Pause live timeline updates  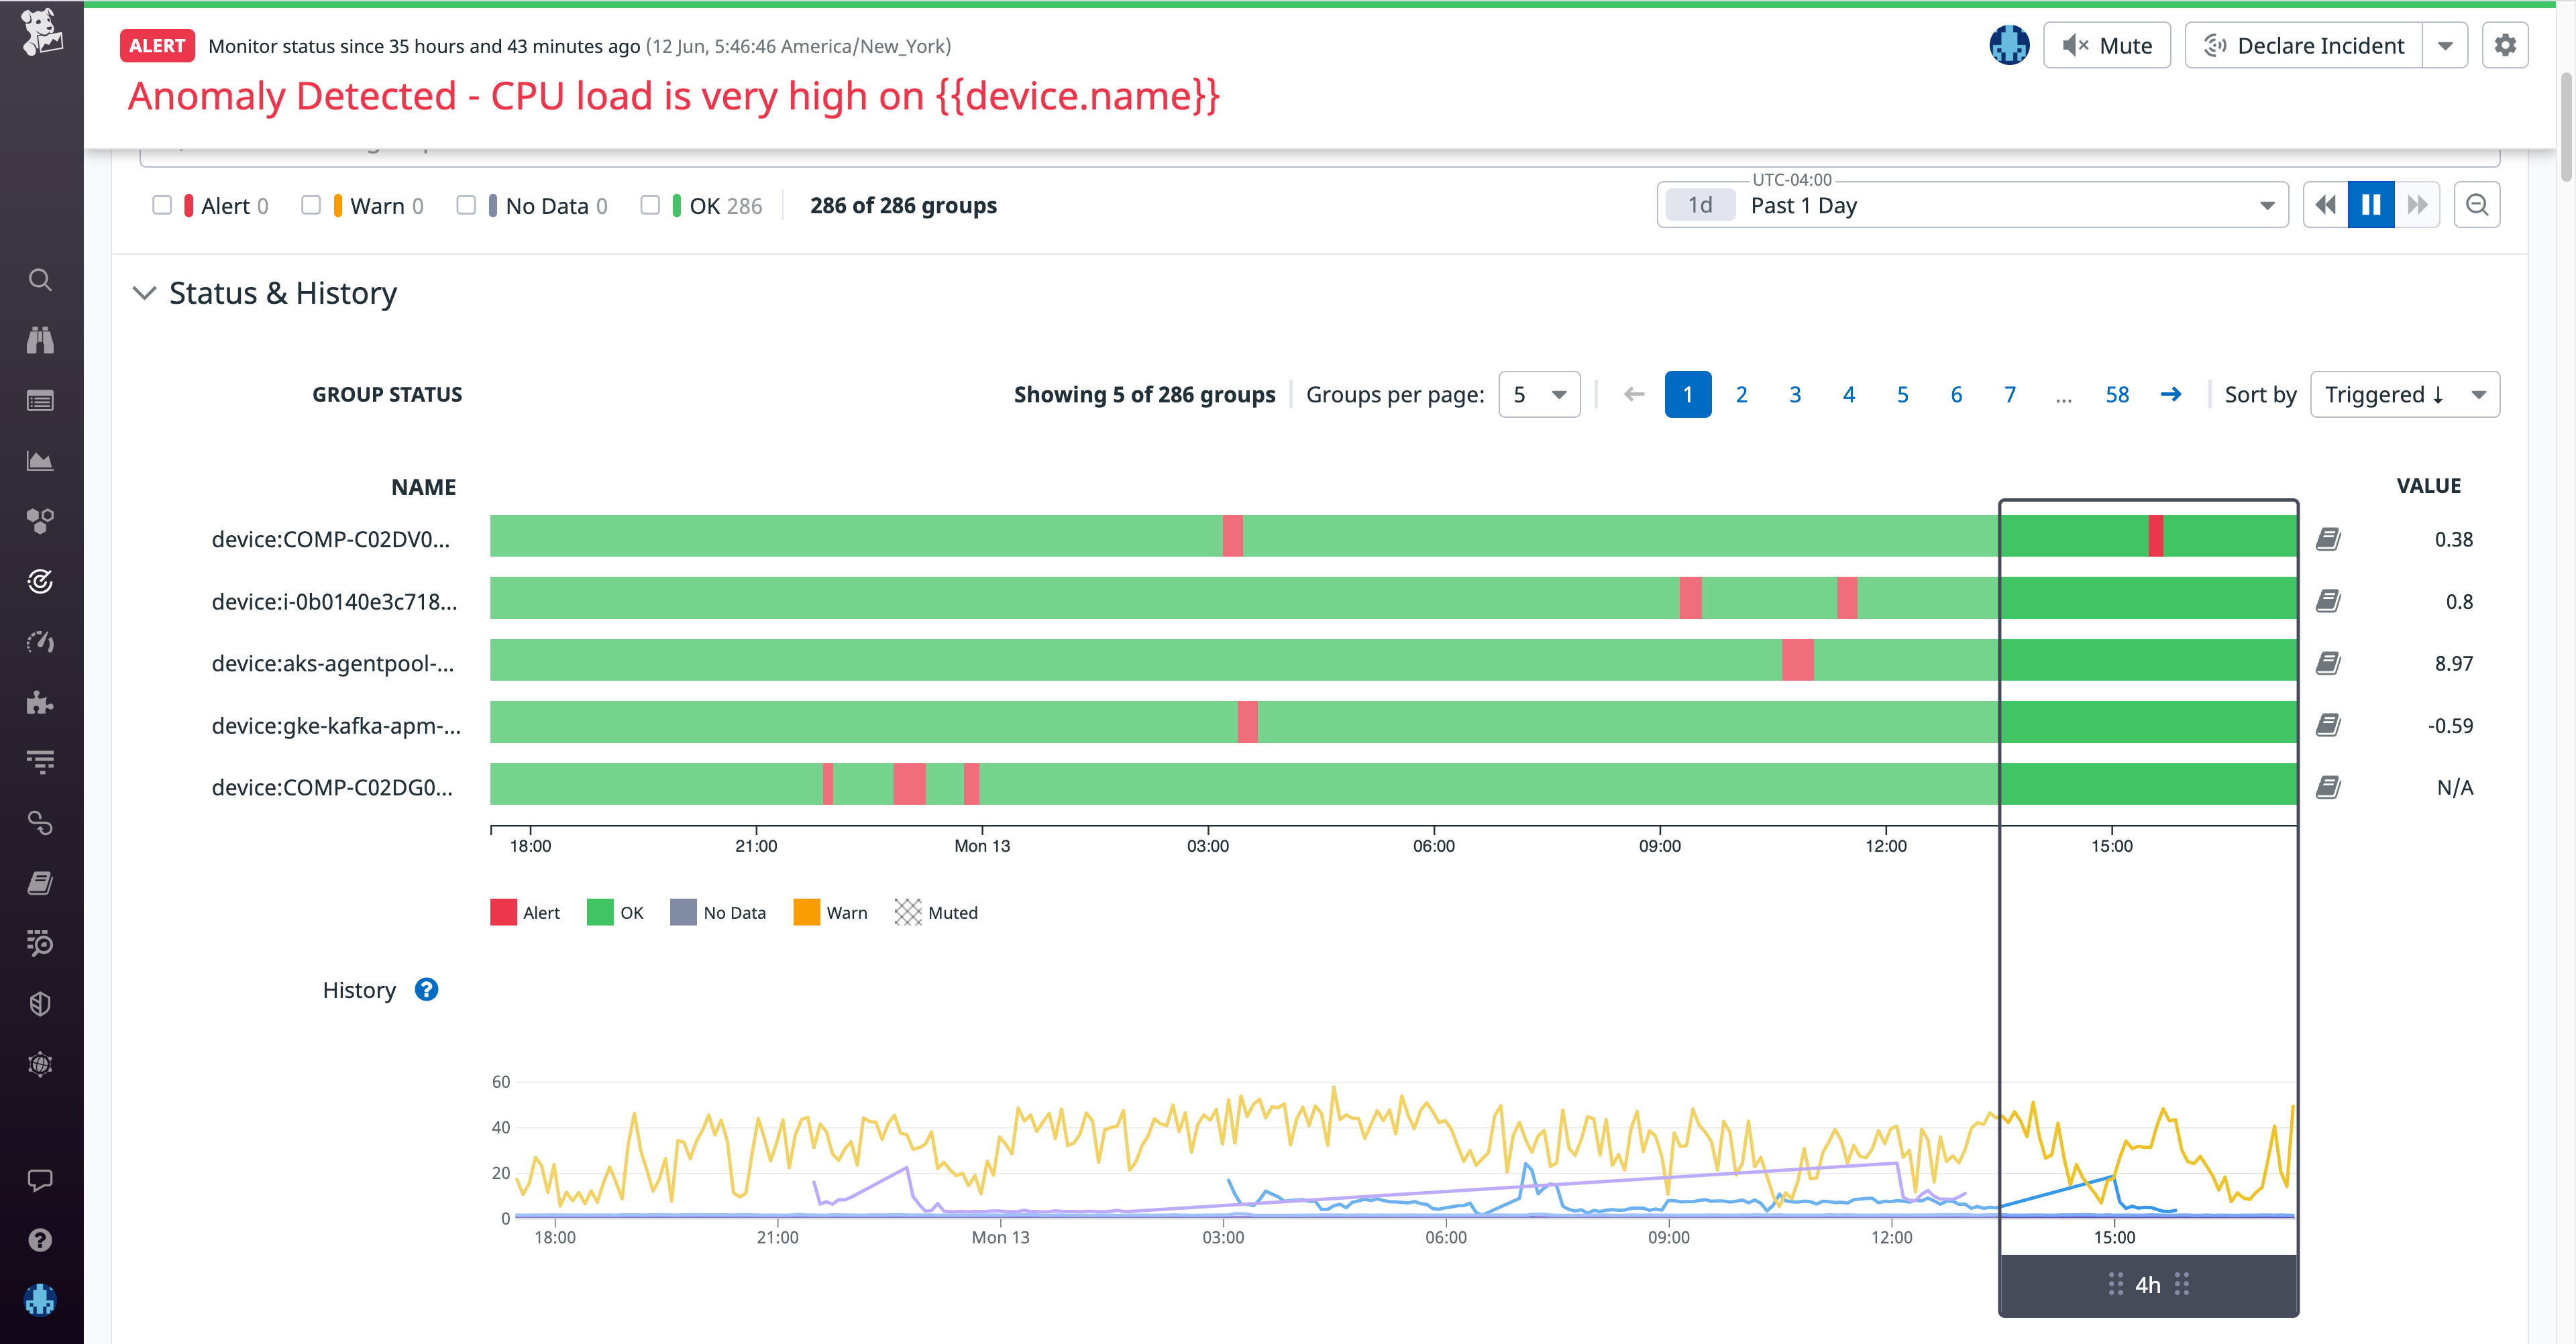point(2371,204)
